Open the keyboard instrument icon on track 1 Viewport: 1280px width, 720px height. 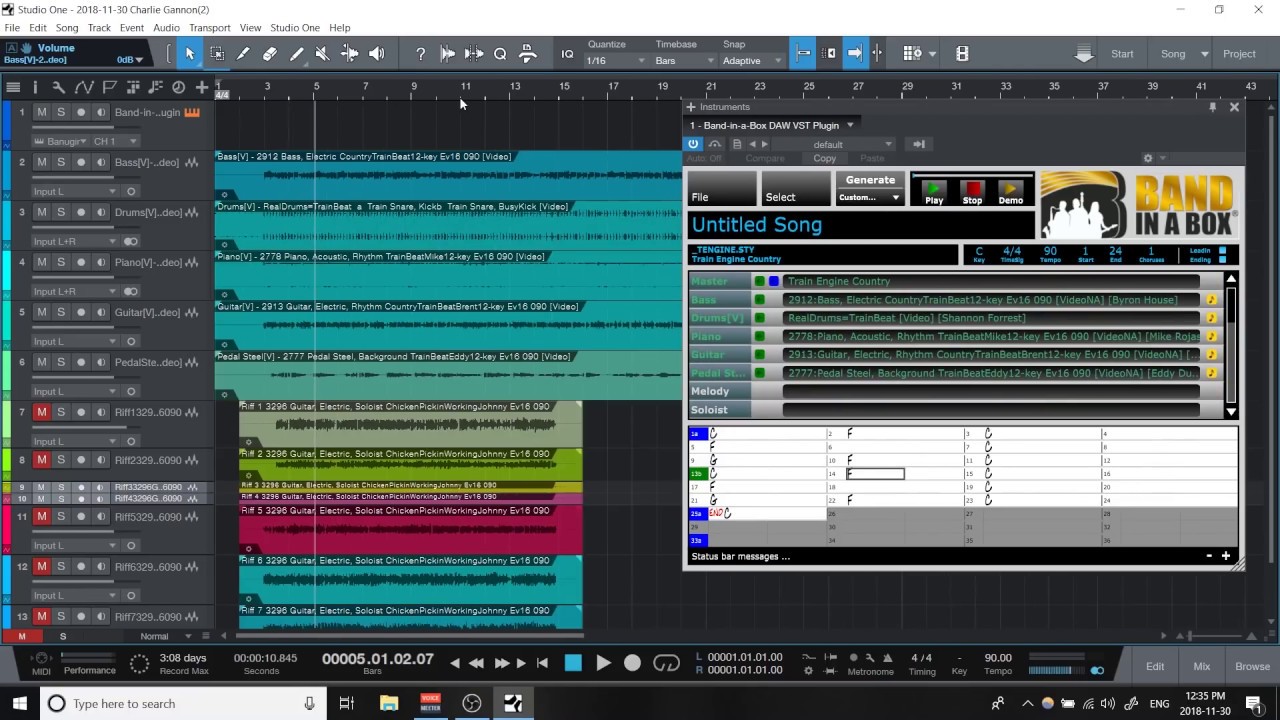click(192, 112)
